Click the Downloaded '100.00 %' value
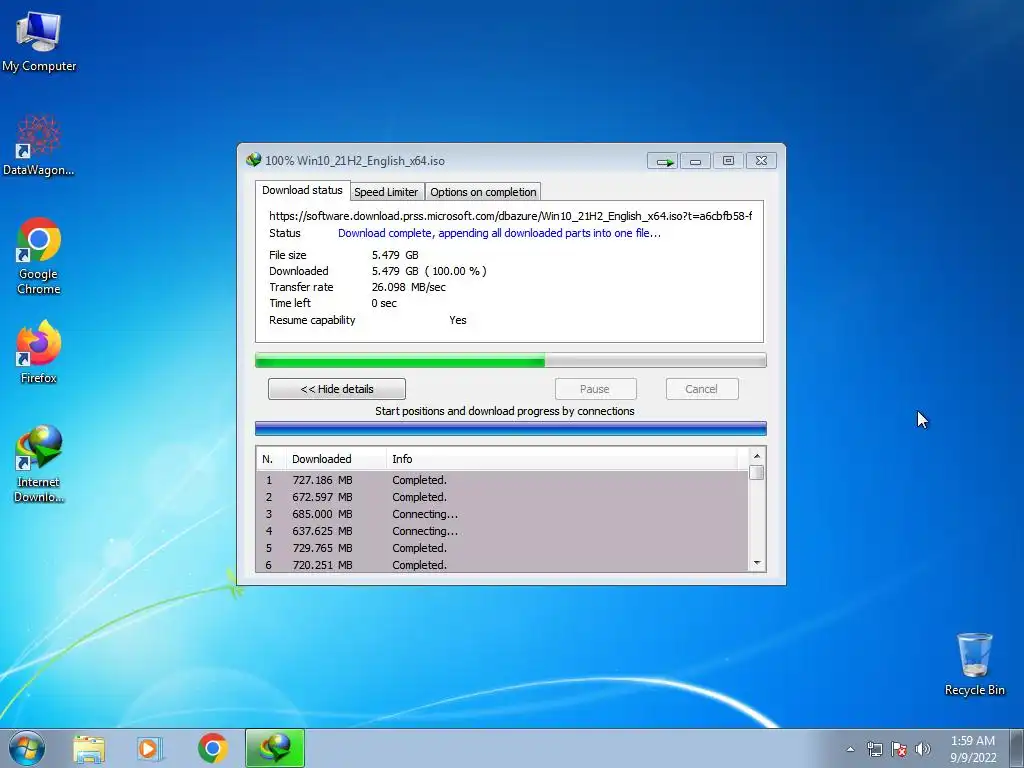This screenshot has width=1024, height=768. 455,271
